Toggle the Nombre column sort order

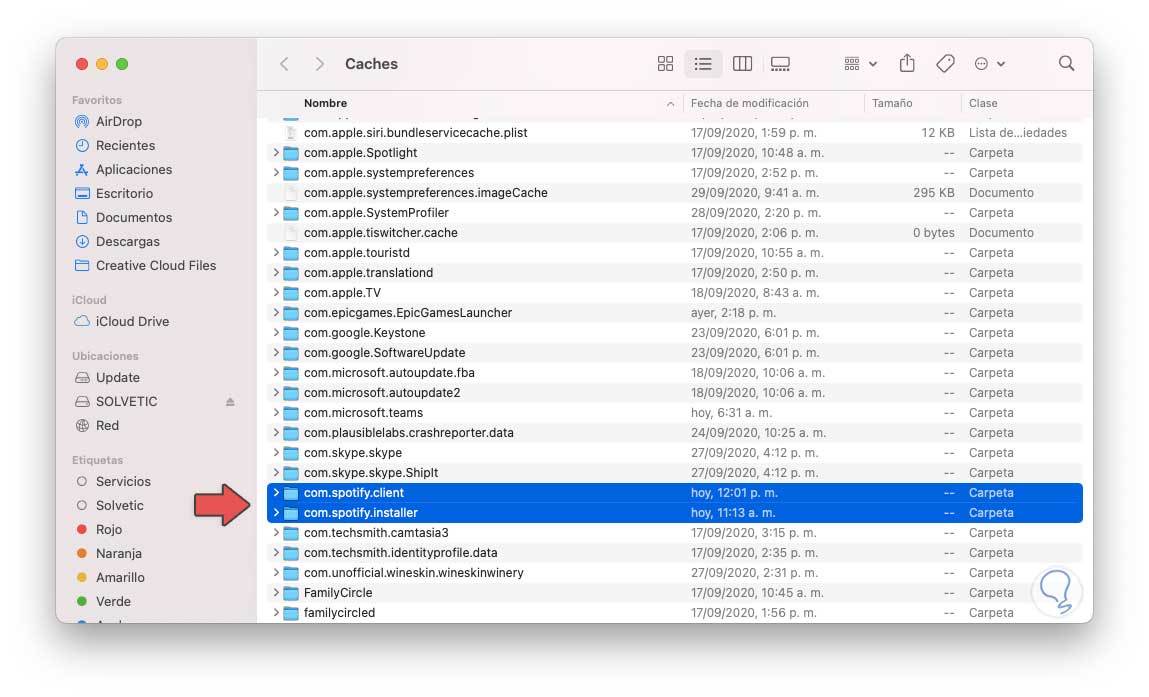[326, 103]
